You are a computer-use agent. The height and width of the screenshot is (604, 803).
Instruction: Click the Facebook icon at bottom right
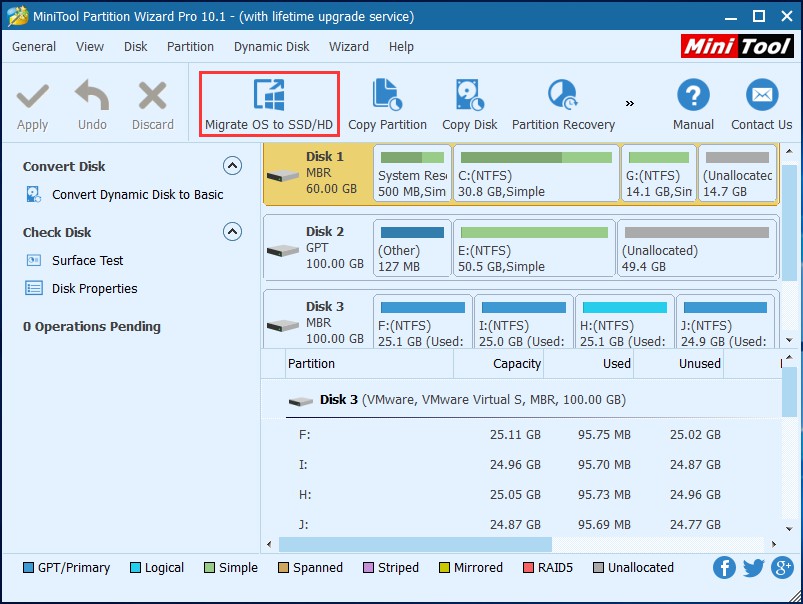723,567
